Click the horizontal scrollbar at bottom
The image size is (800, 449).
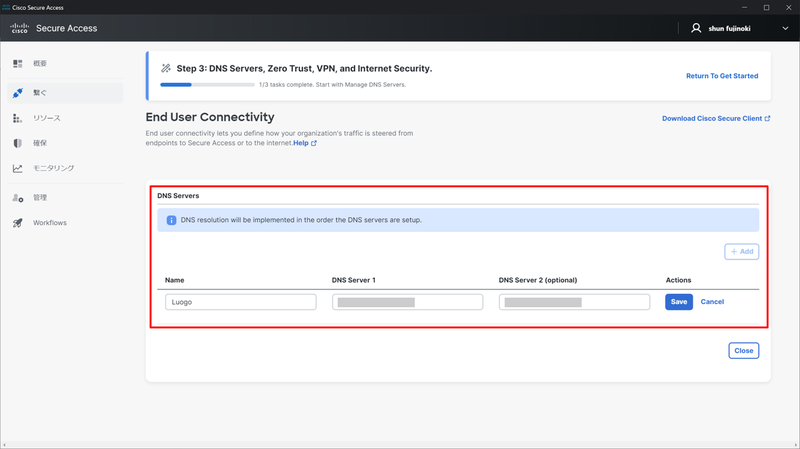400,445
